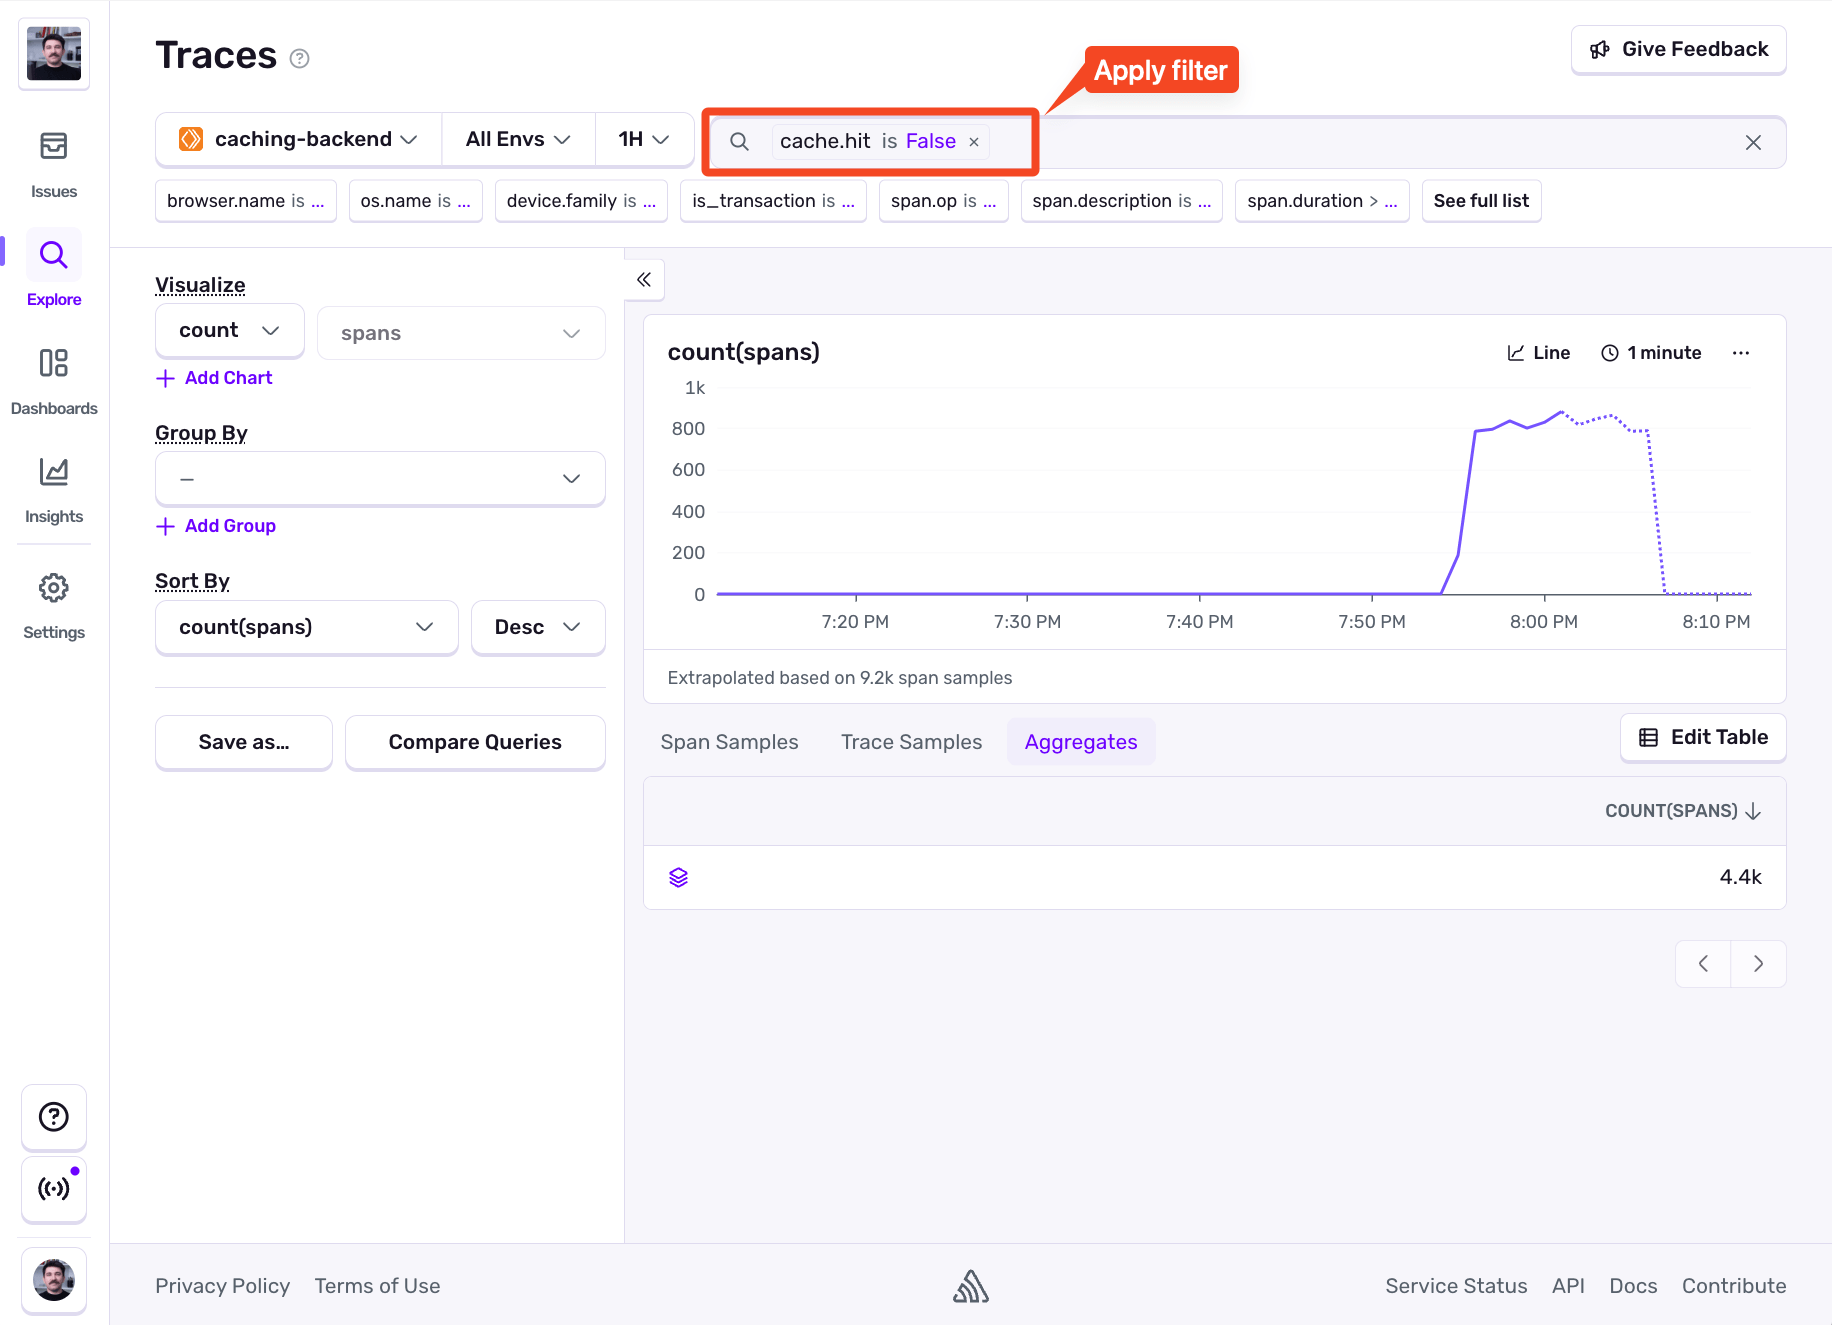Click See full list of filters
The image size is (1832, 1325).
[x=1481, y=201]
